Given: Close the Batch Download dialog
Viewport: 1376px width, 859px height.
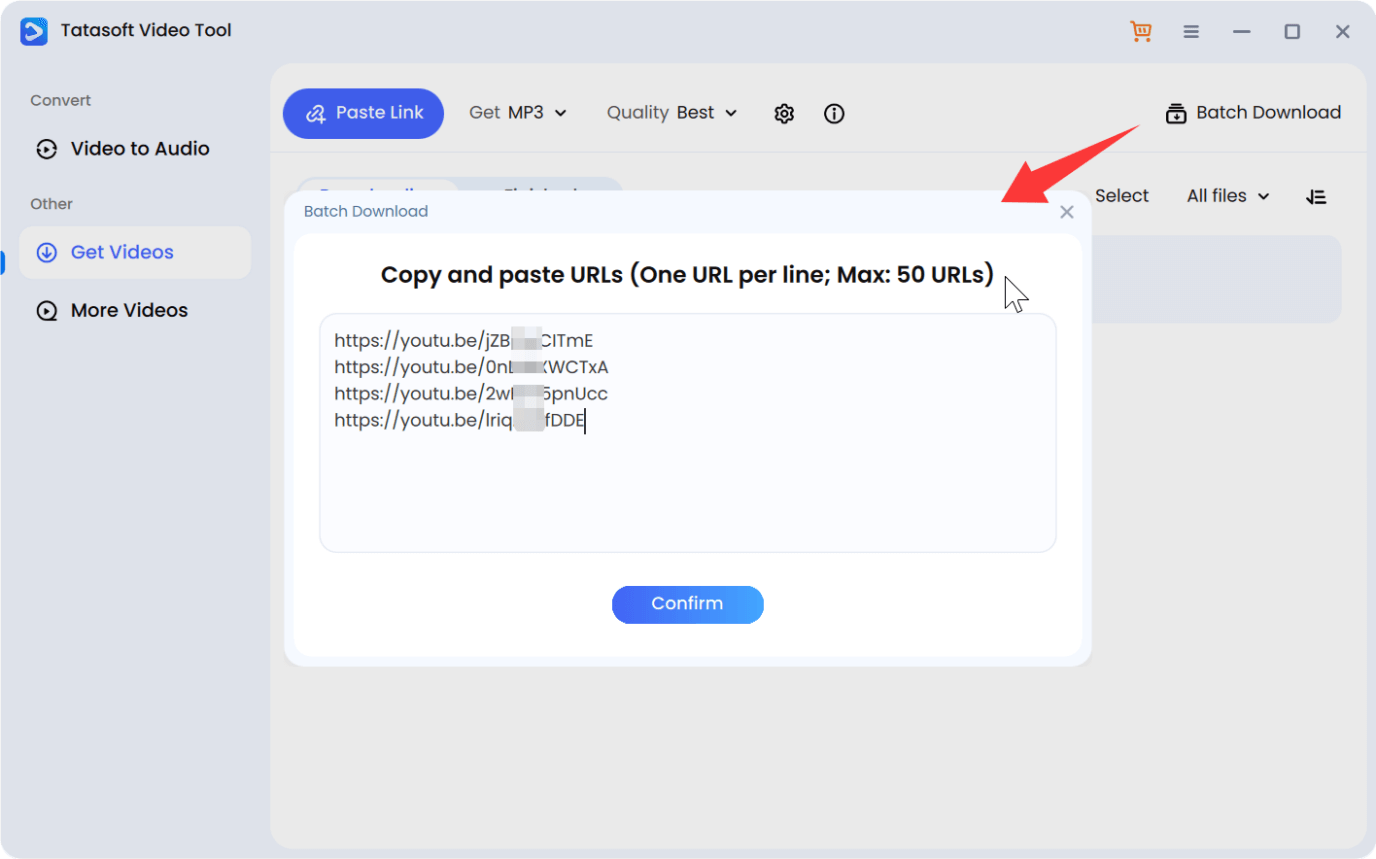Looking at the screenshot, I should click(x=1066, y=211).
